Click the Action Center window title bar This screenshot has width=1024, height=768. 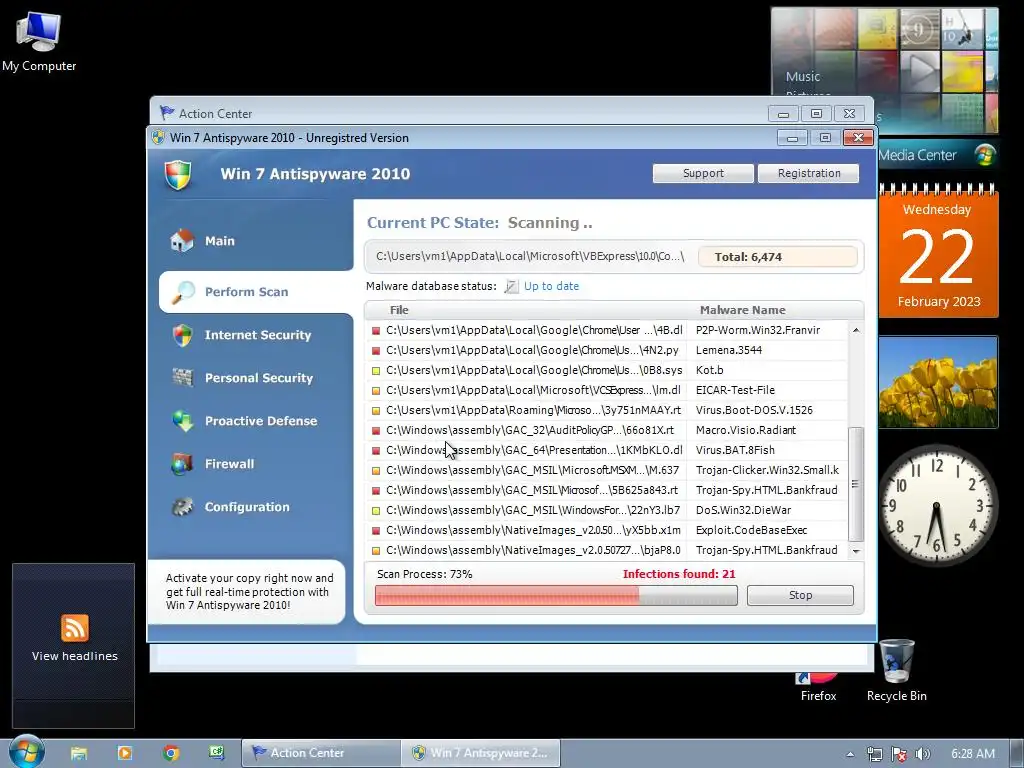click(457, 113)
